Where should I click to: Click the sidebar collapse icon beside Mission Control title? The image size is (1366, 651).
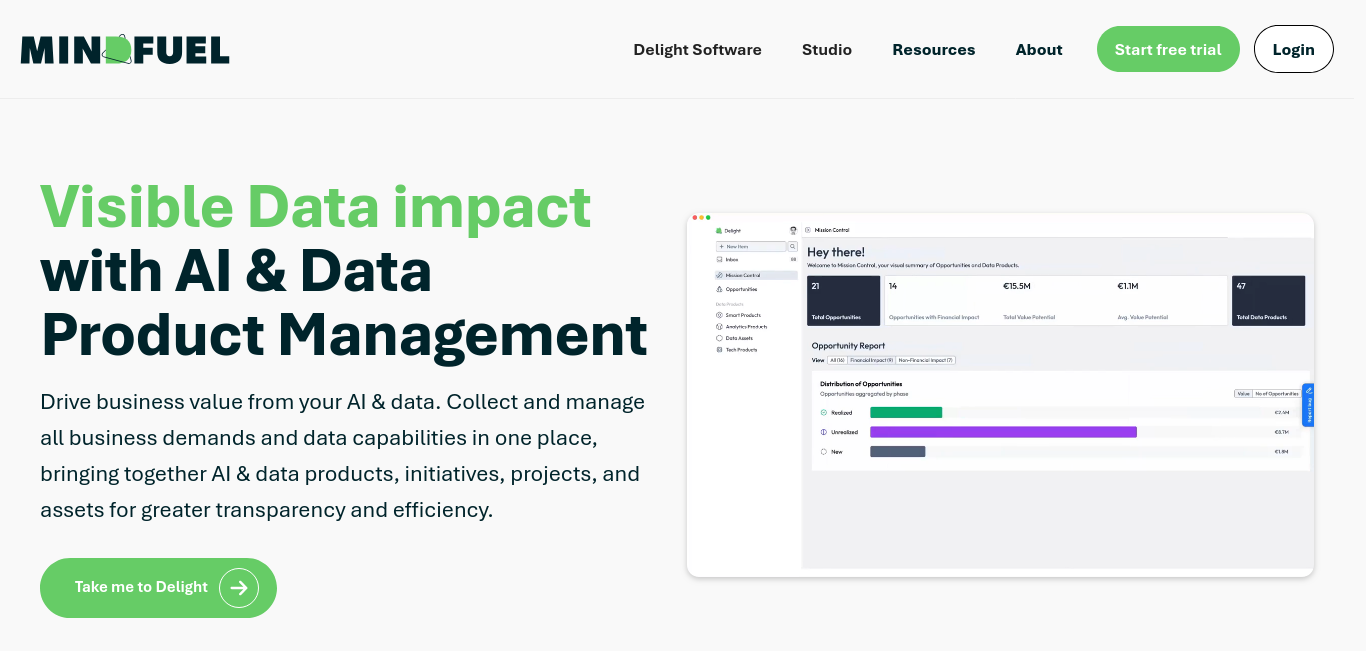click(808, 230)
